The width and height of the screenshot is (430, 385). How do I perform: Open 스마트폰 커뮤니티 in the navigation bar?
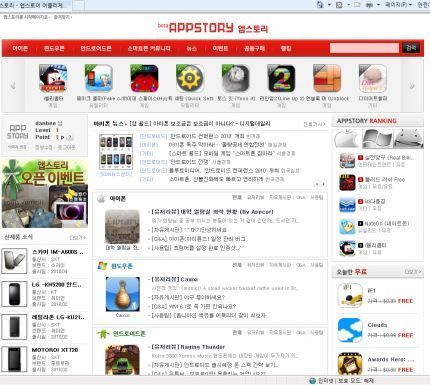click(x=149, y=48)
